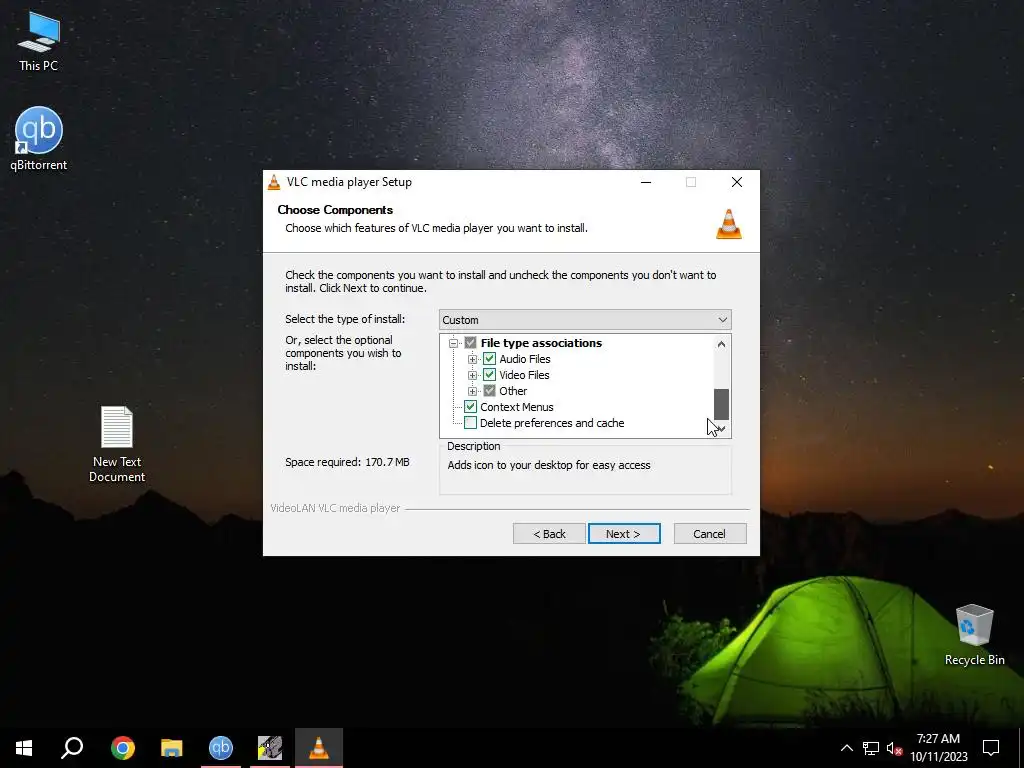Select the Video Files label
The height and width of the screenshot is (768, 1024).
[524, 375]
